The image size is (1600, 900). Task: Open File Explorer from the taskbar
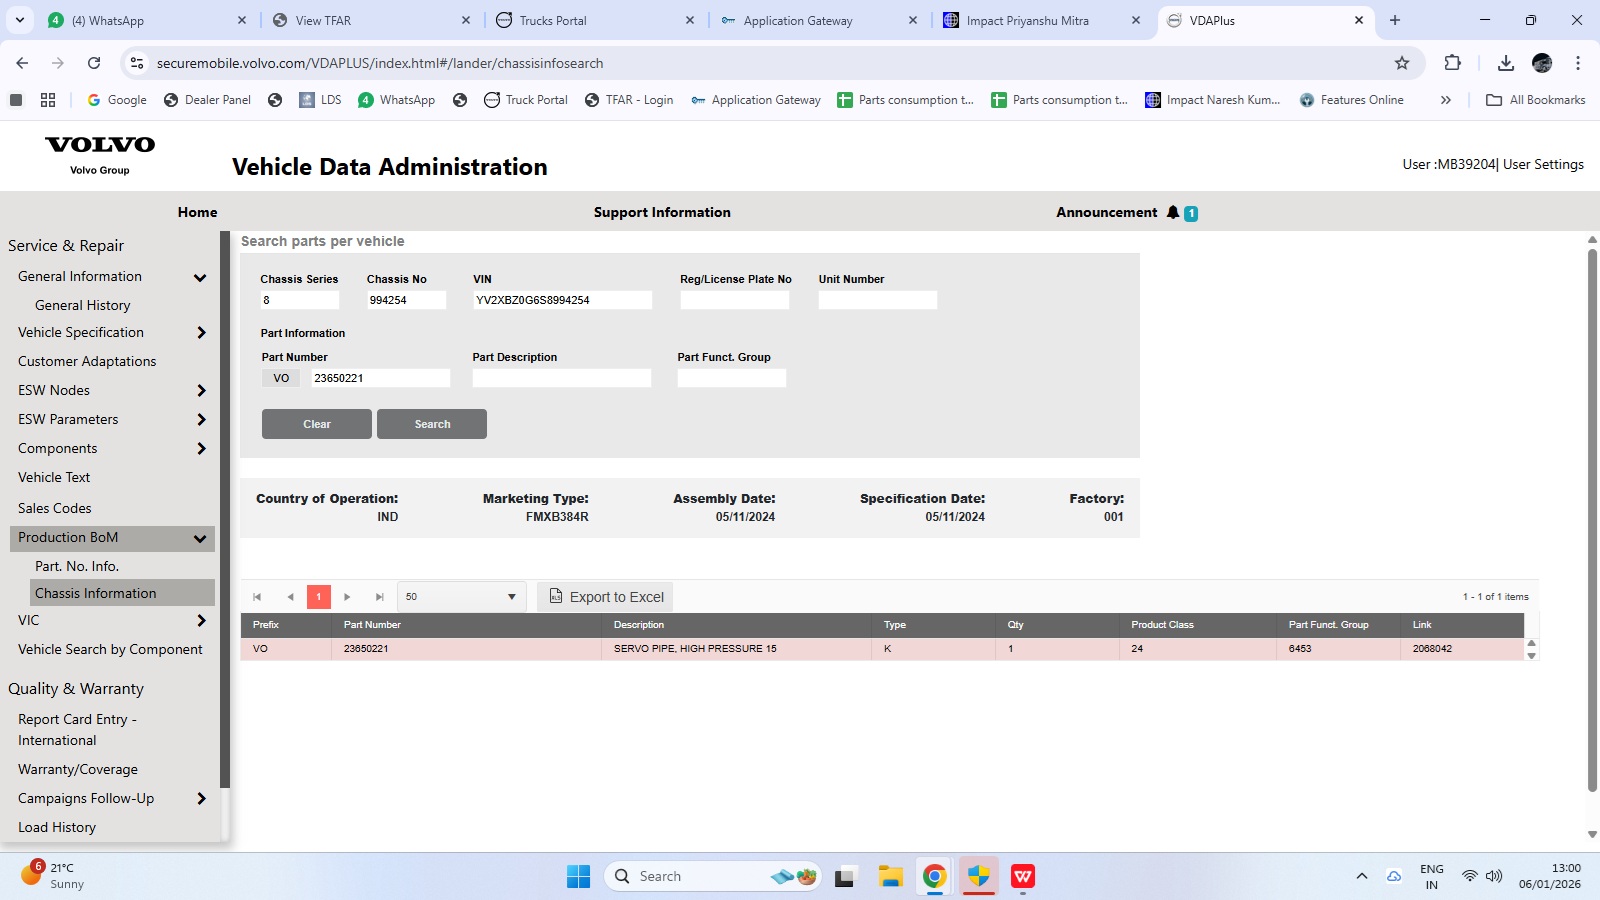(x=890, y=877)
